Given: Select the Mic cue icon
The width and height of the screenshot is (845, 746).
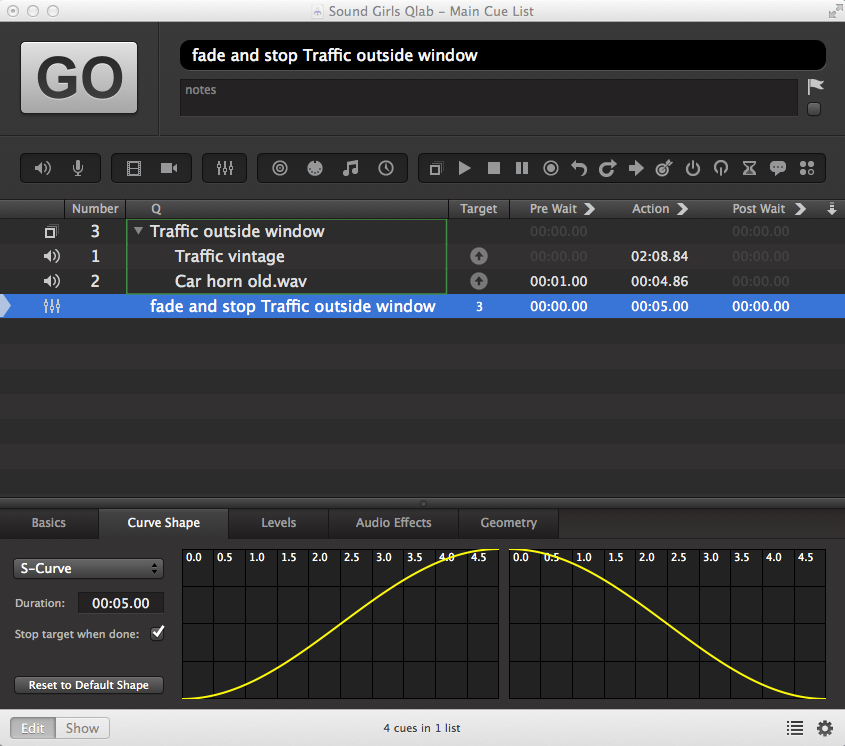Looking at the screenshot, I should pos(78,168).
